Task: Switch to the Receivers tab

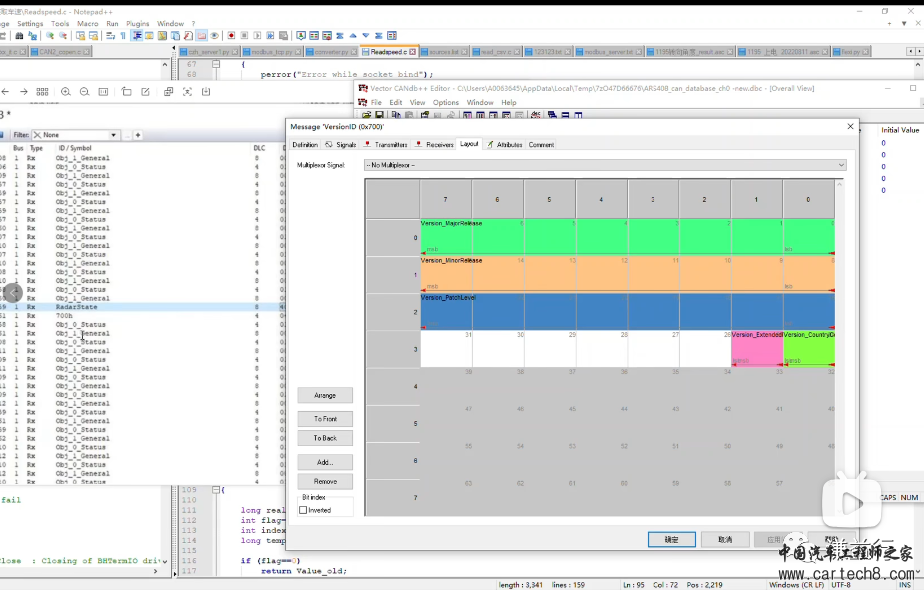Action: pos(435,145)
